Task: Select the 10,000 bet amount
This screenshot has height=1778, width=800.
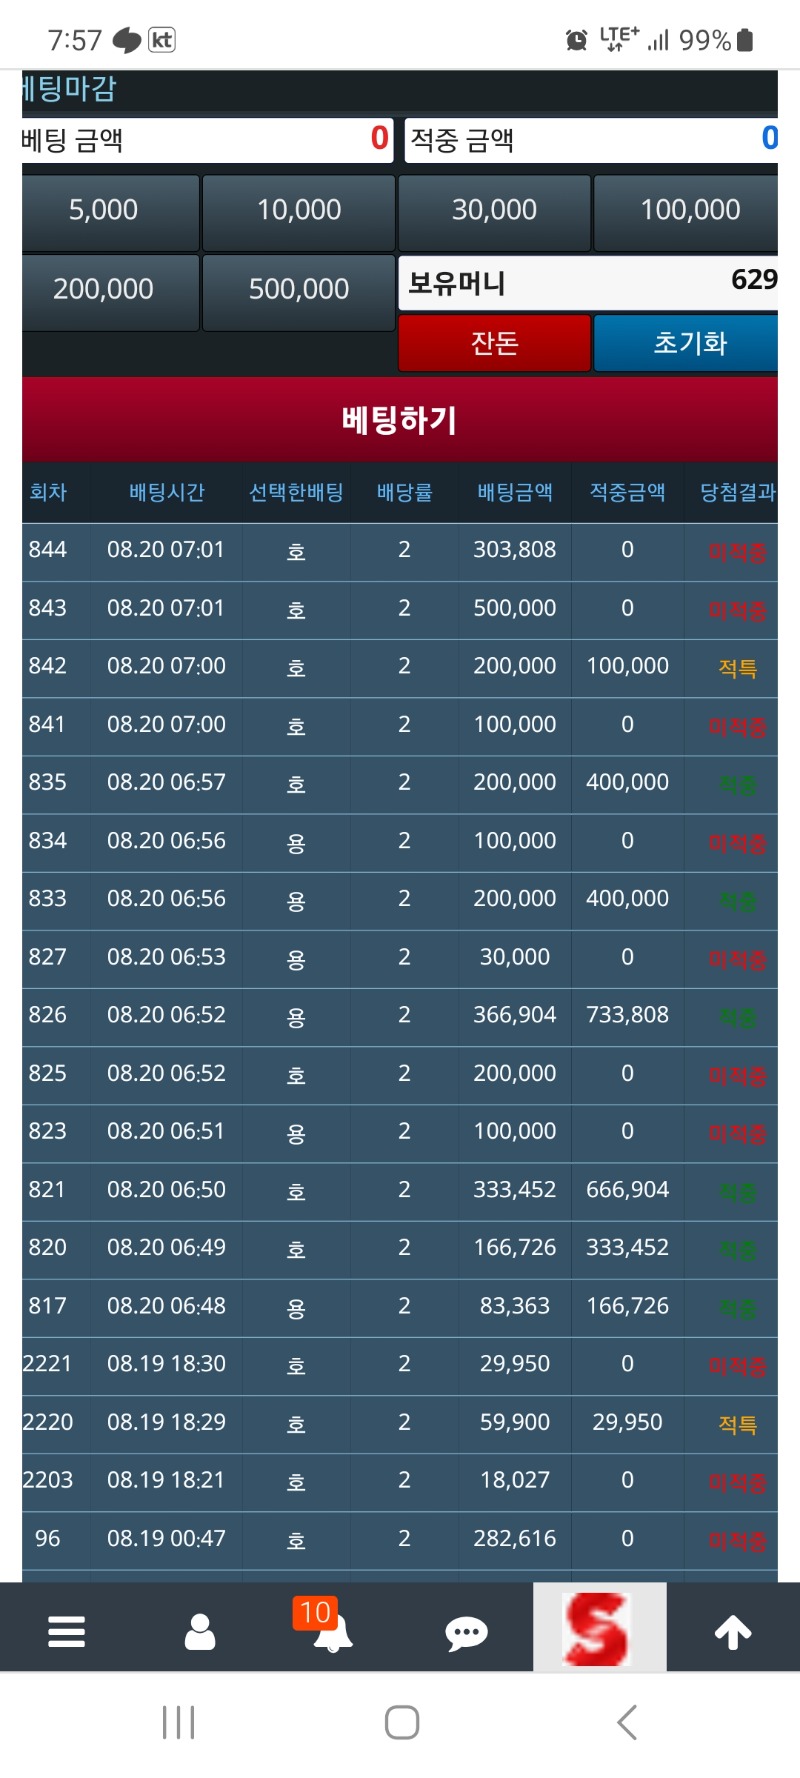Action: [299, 213]
